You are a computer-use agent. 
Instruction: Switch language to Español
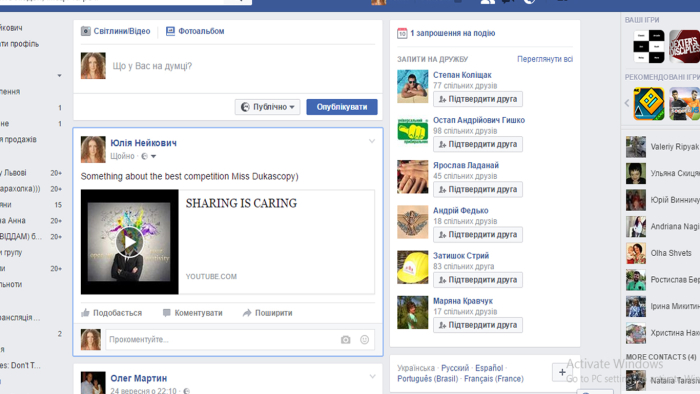[x=489, y=368]
